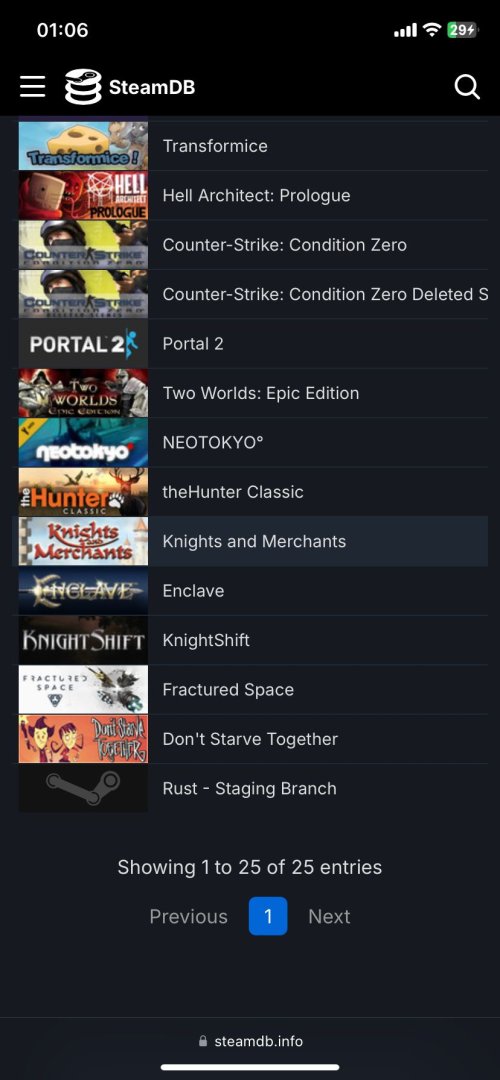Select page 1 pagination button
Screen dimensions: 500x1080
click(x=268, y=916)
